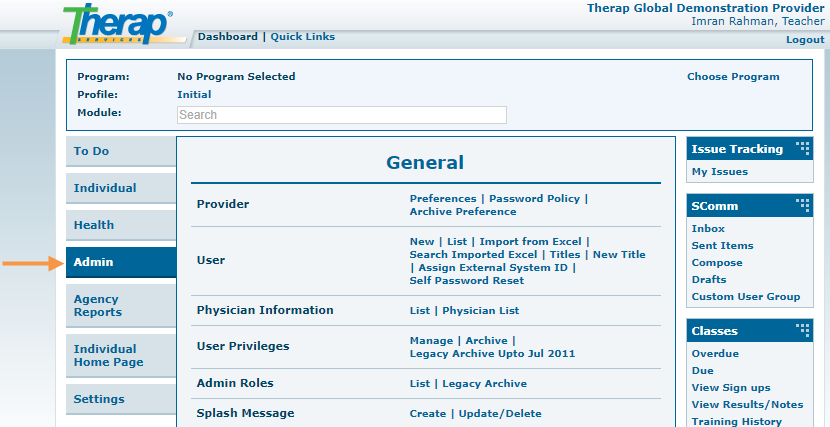Open the Settings tab
830x427 pixels.
(x=121, y=399)
